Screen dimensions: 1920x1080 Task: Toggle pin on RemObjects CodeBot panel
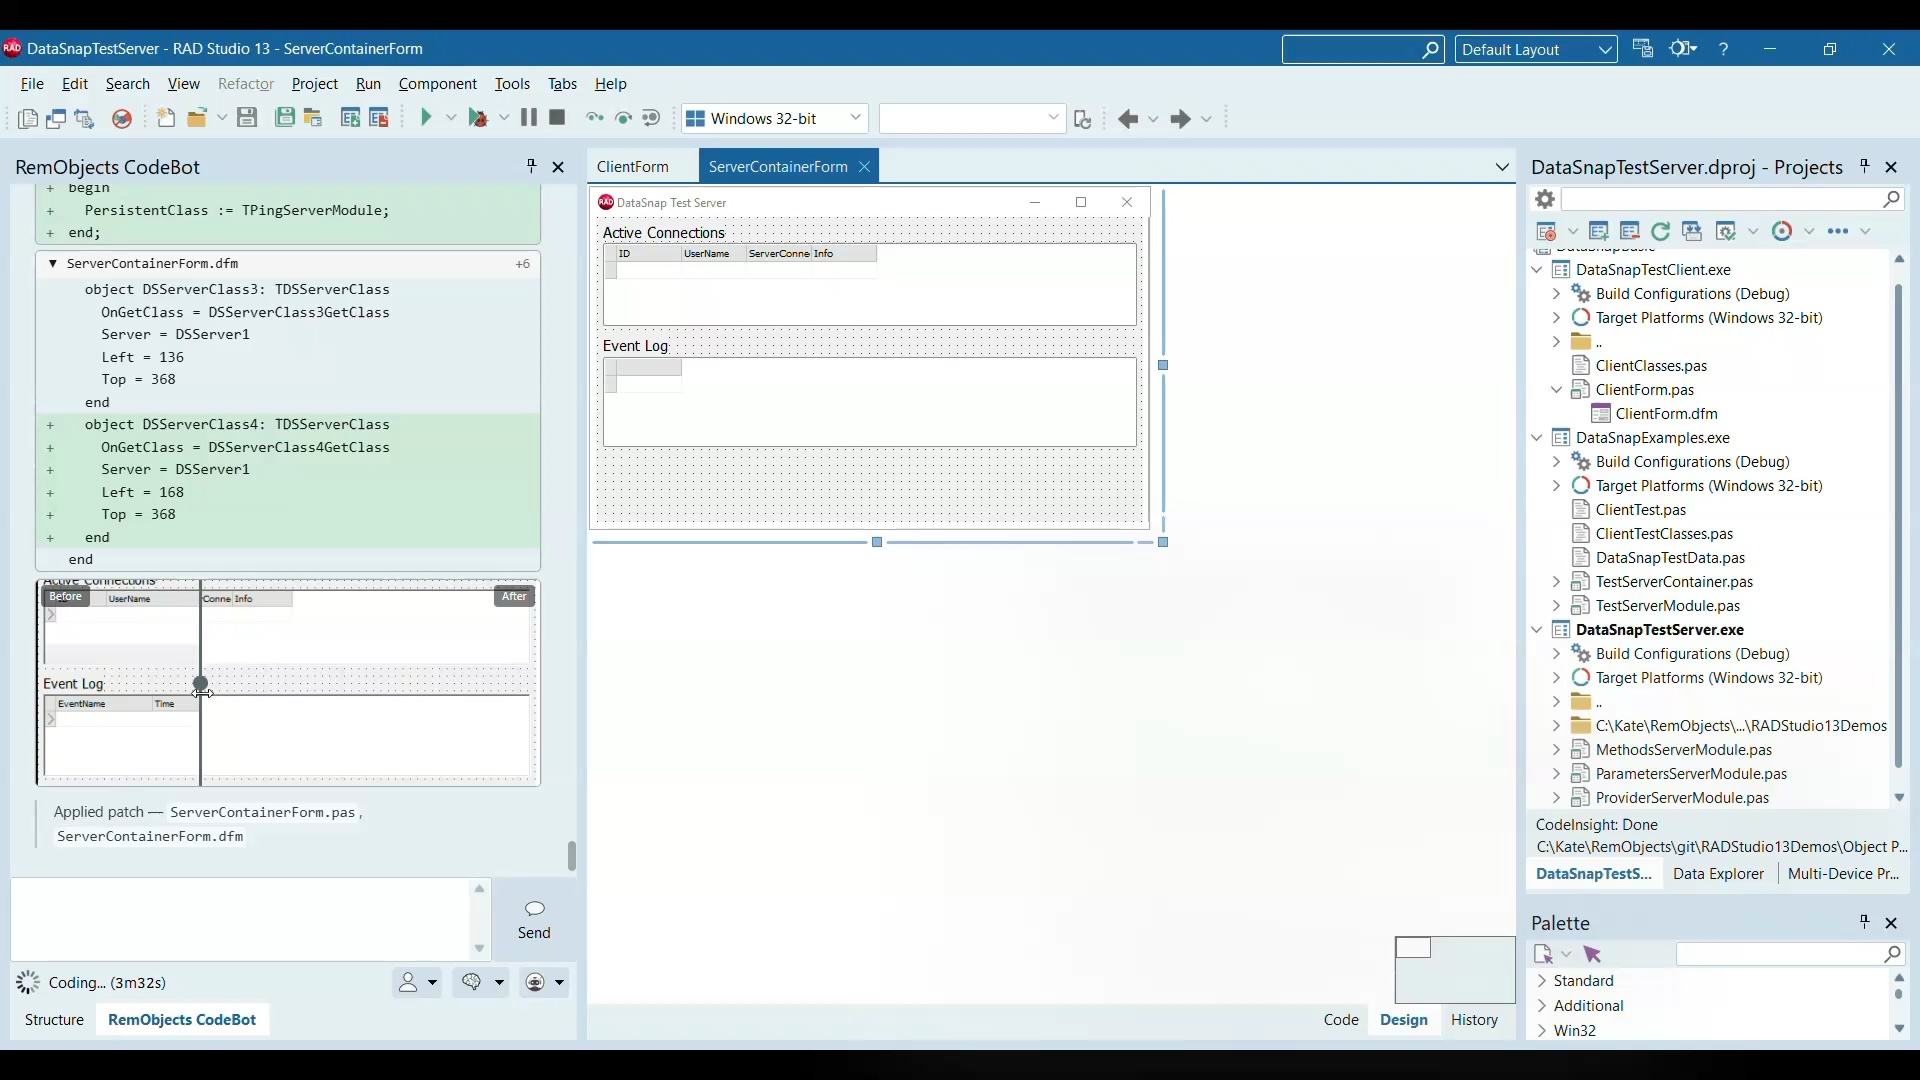tap(532, 167)
